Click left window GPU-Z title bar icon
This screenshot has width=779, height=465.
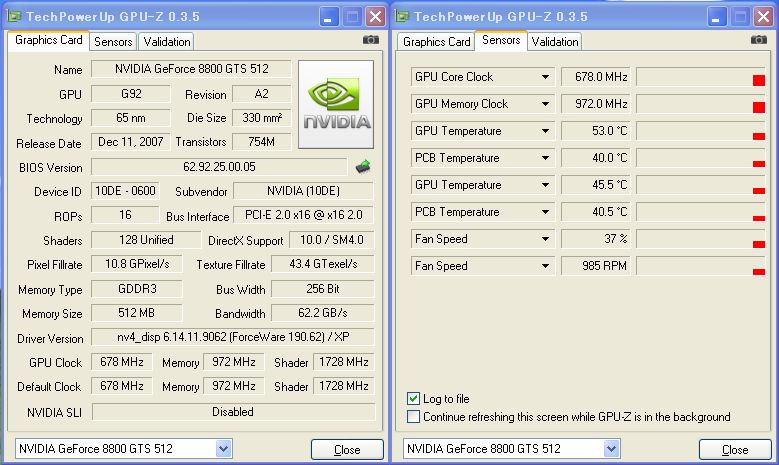click(x=14, y=16)
